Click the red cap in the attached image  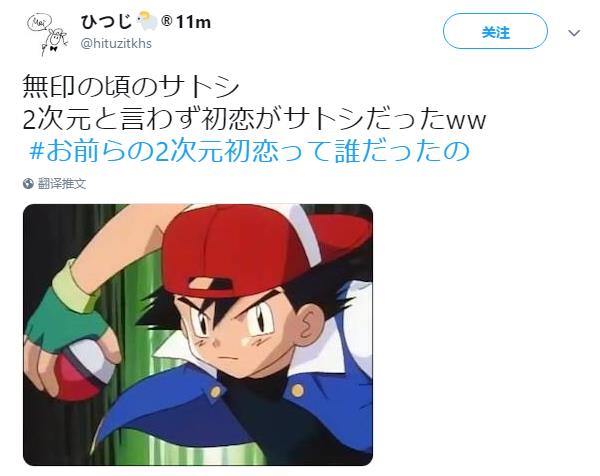click(x=245, y=249)
